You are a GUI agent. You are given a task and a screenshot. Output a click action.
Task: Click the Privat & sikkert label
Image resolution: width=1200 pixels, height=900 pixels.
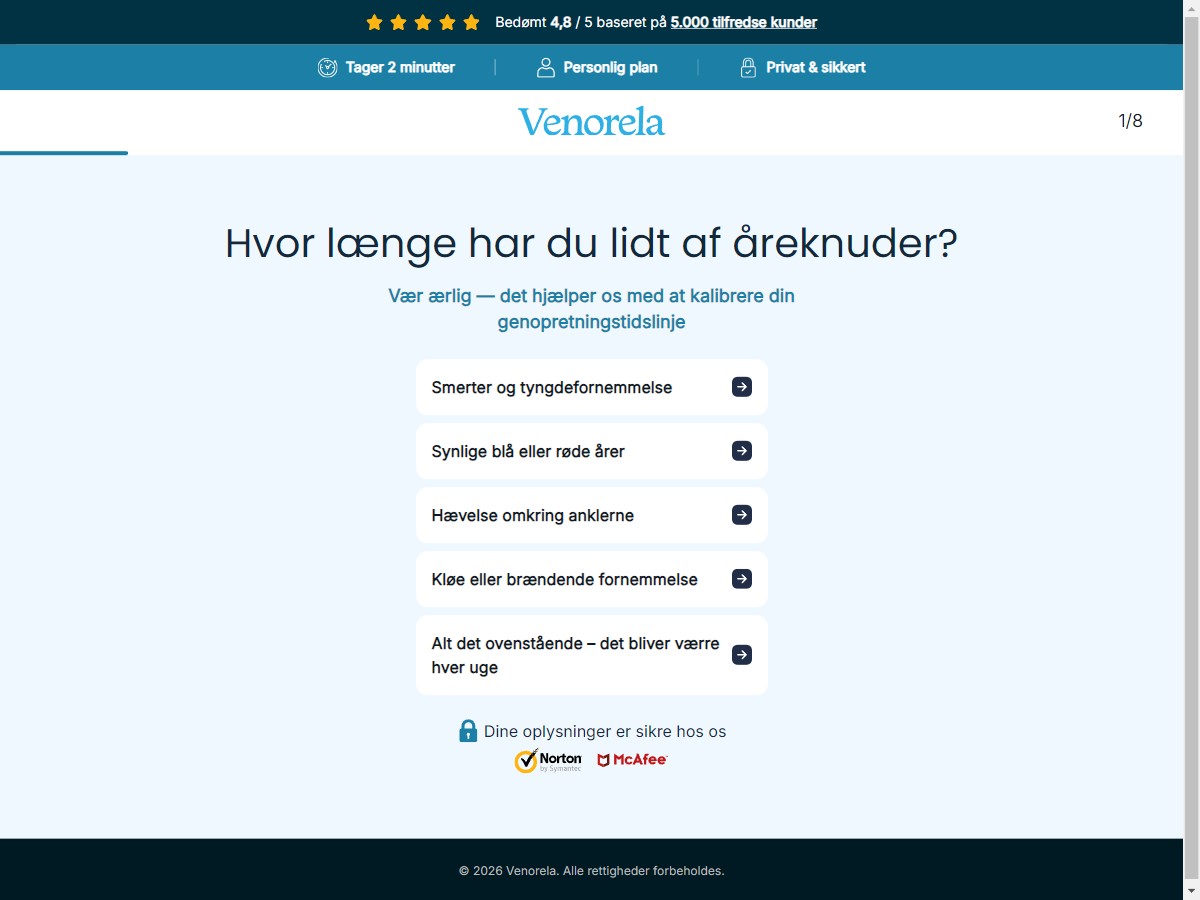[x=816, y=68]
